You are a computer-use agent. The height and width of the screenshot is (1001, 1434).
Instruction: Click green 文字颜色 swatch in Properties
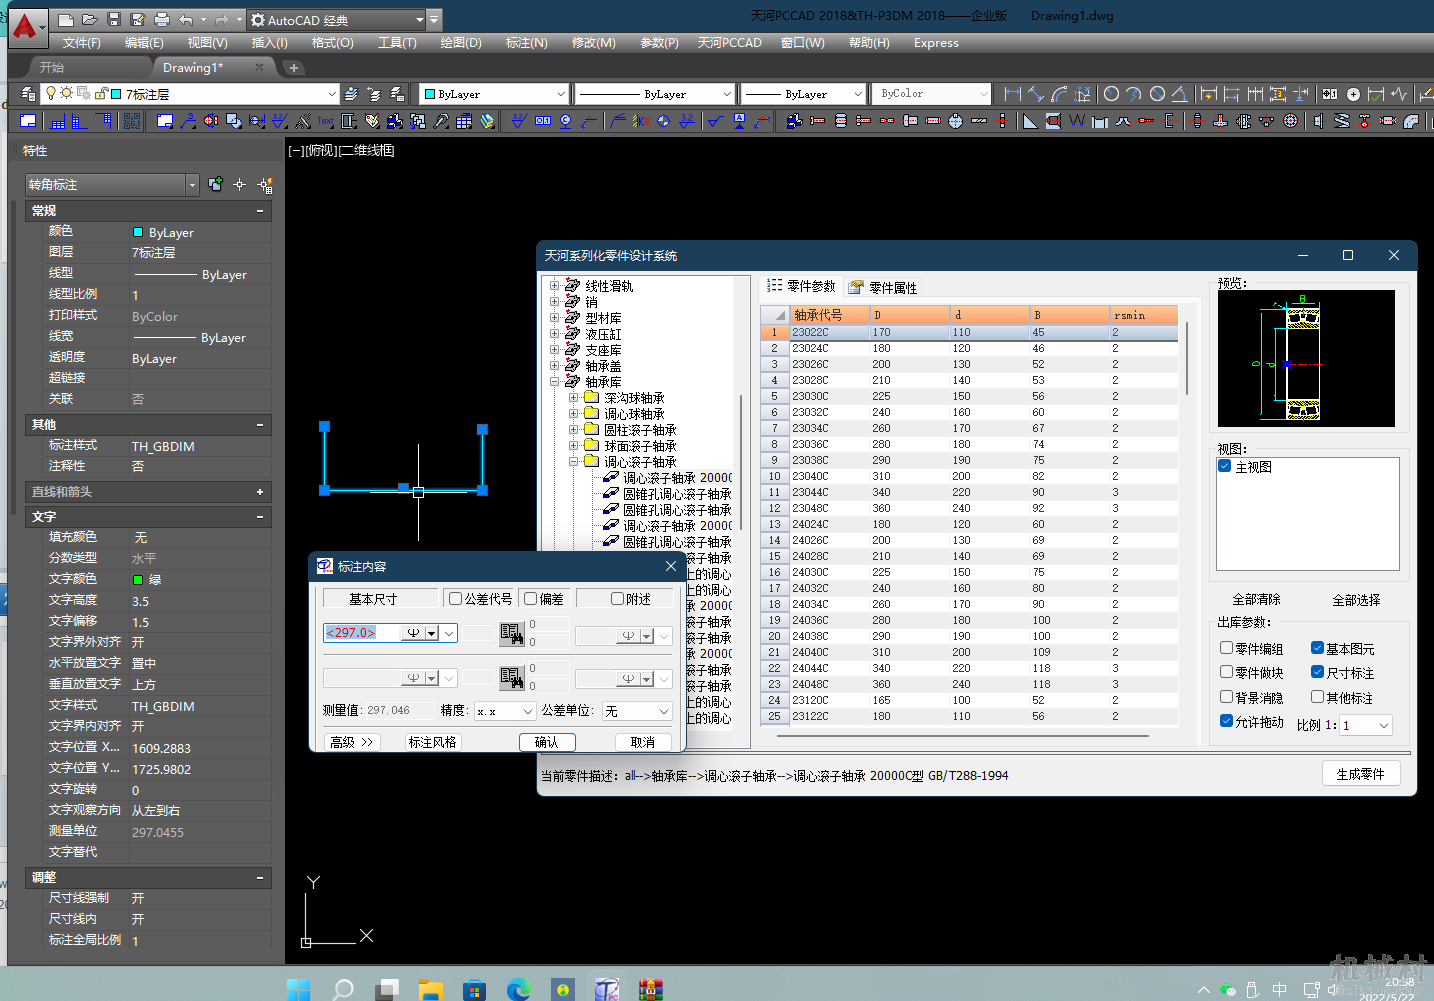click(x=138, y=579)
